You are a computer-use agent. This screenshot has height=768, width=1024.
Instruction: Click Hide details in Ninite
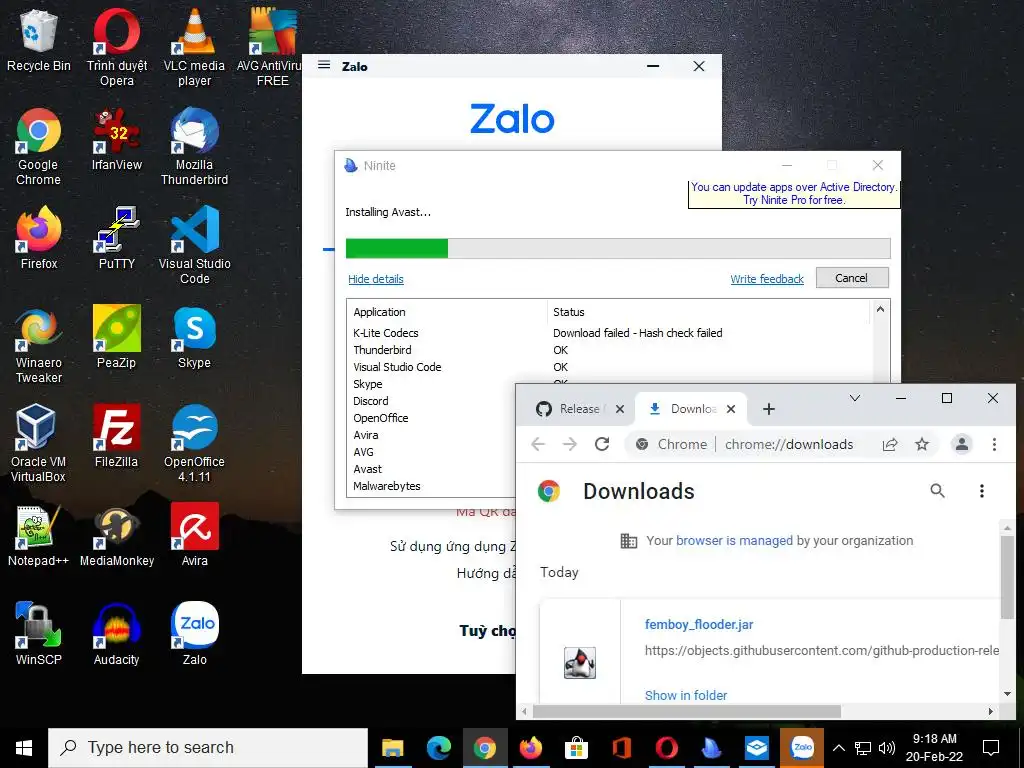pyautogui.click(x=376, y=279)
